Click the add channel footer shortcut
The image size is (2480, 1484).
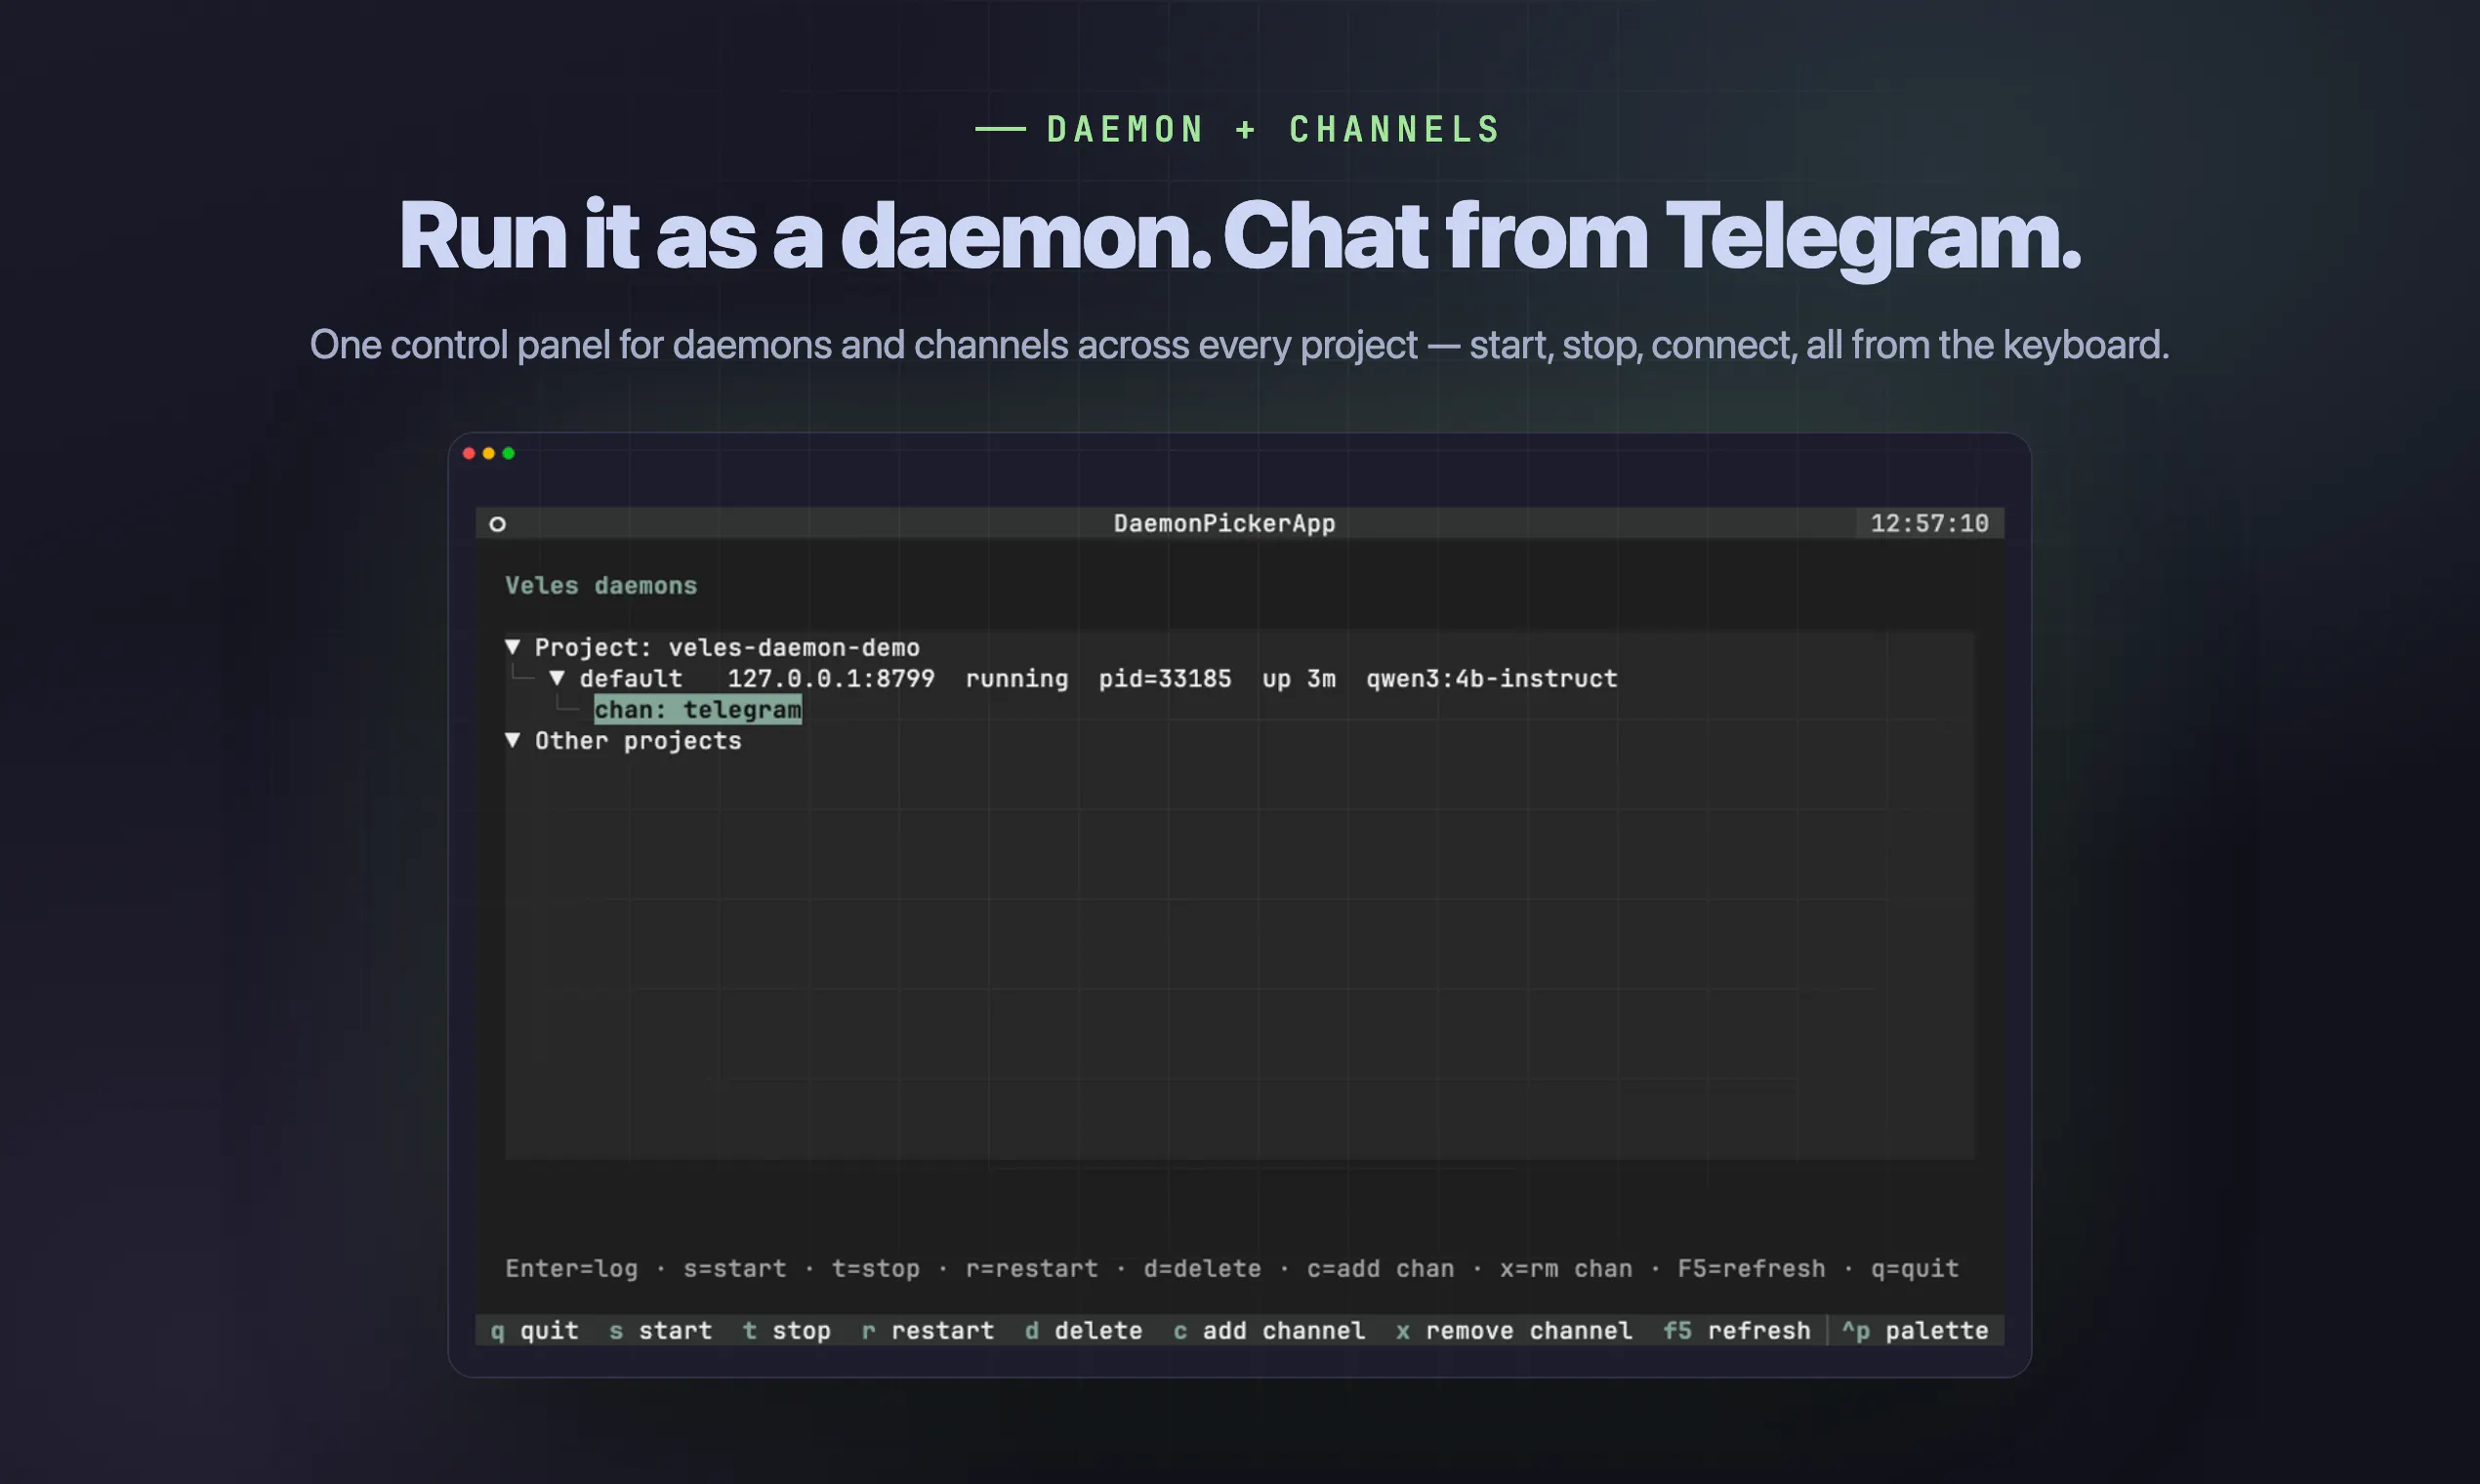pyautogui.click(x=1269, y=1330)
